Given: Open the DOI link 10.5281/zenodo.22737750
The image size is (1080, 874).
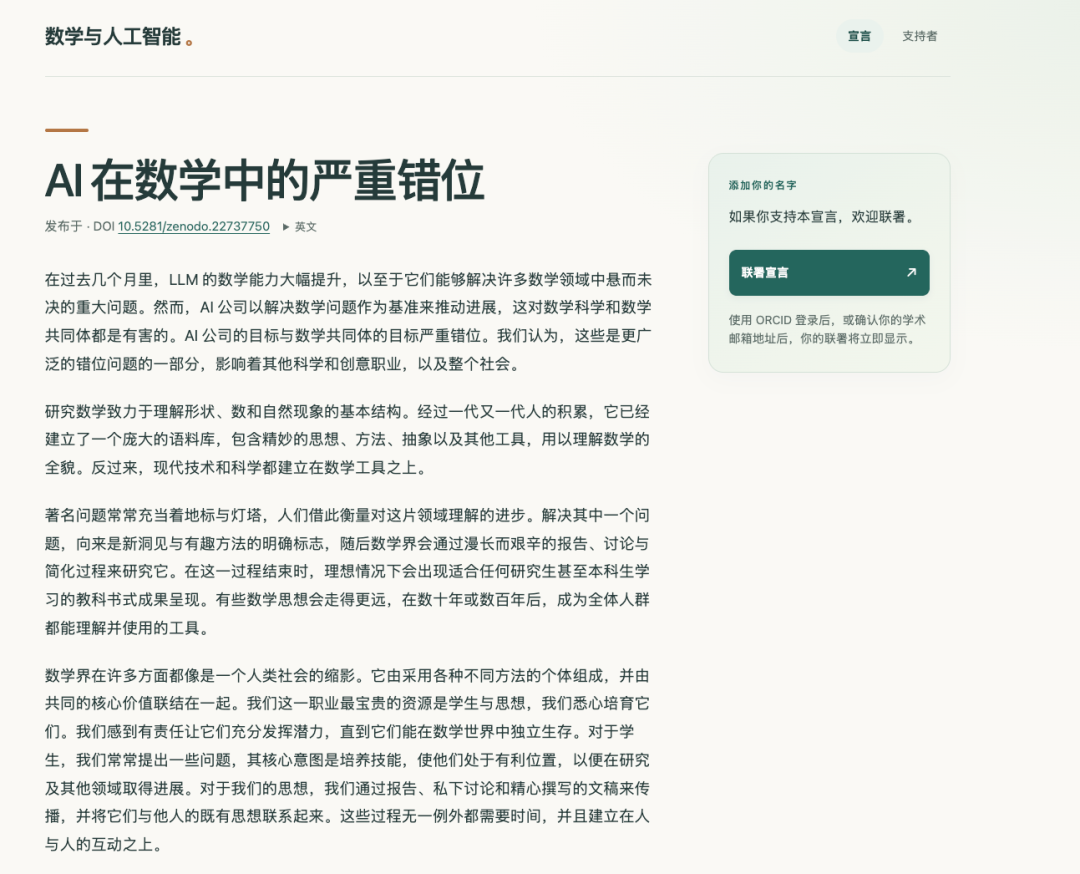Looking at the screenshot, I should click(x=194, y=227).
